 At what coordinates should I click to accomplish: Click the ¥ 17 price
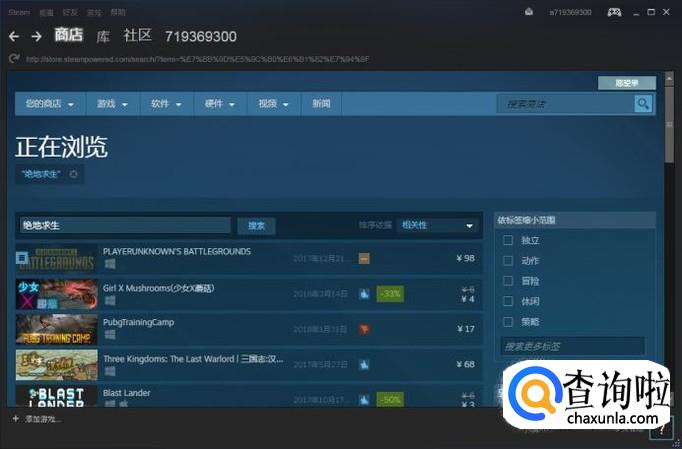[466, 329]
